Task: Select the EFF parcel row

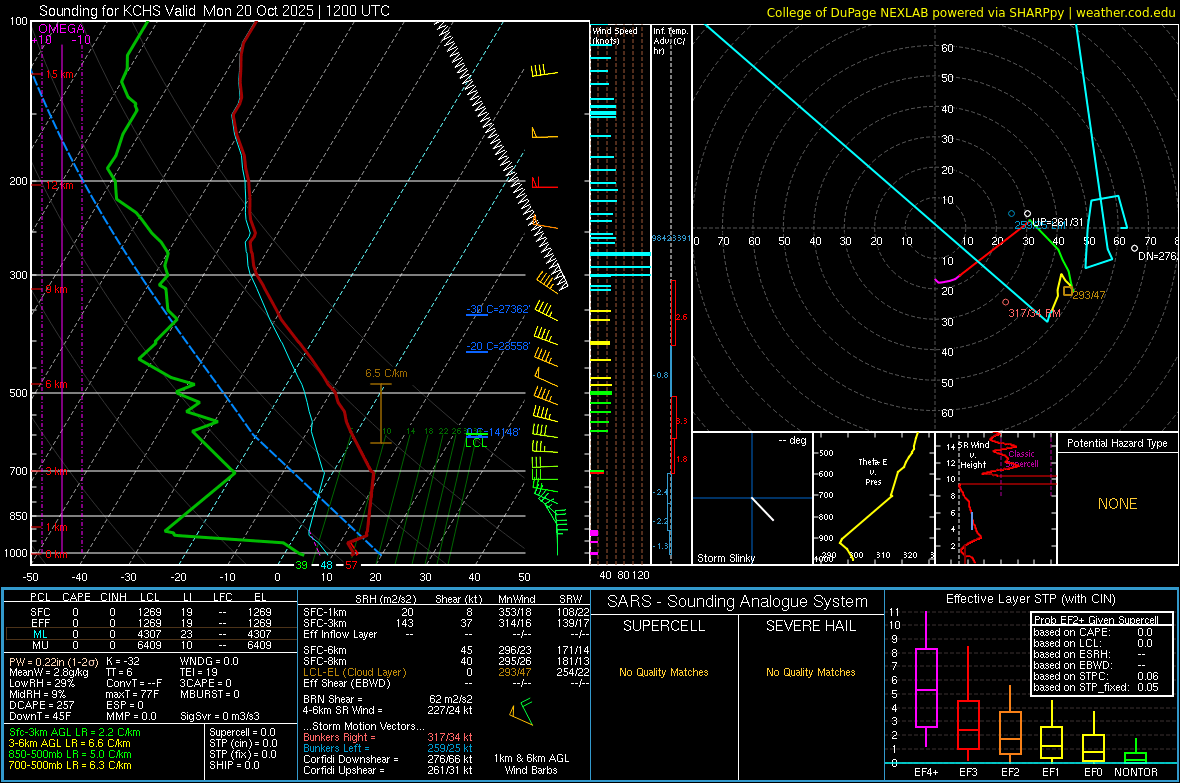Action: coord(151,623)
